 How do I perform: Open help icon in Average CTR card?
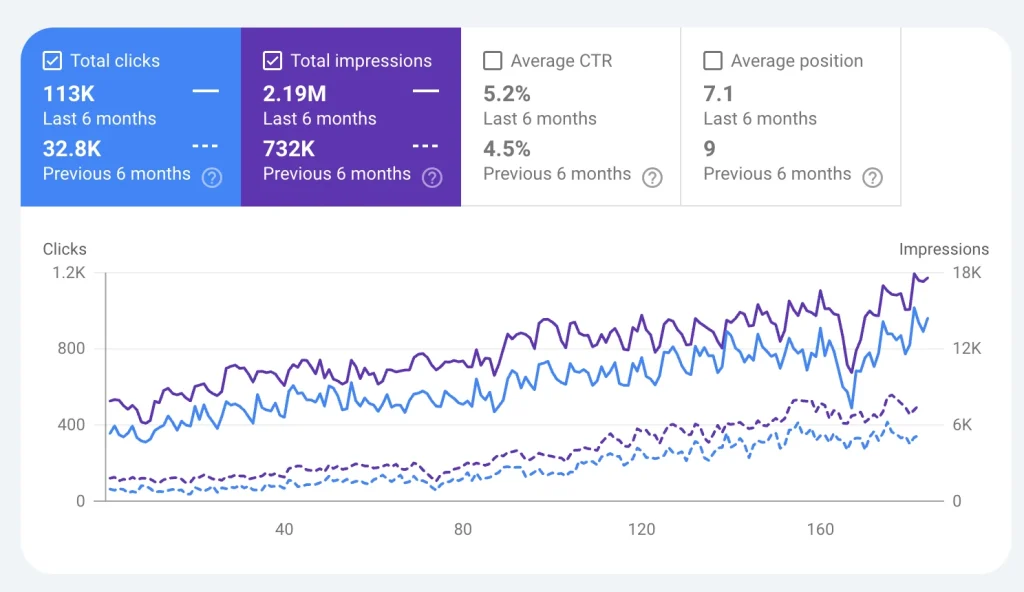(x=652, y=177)
